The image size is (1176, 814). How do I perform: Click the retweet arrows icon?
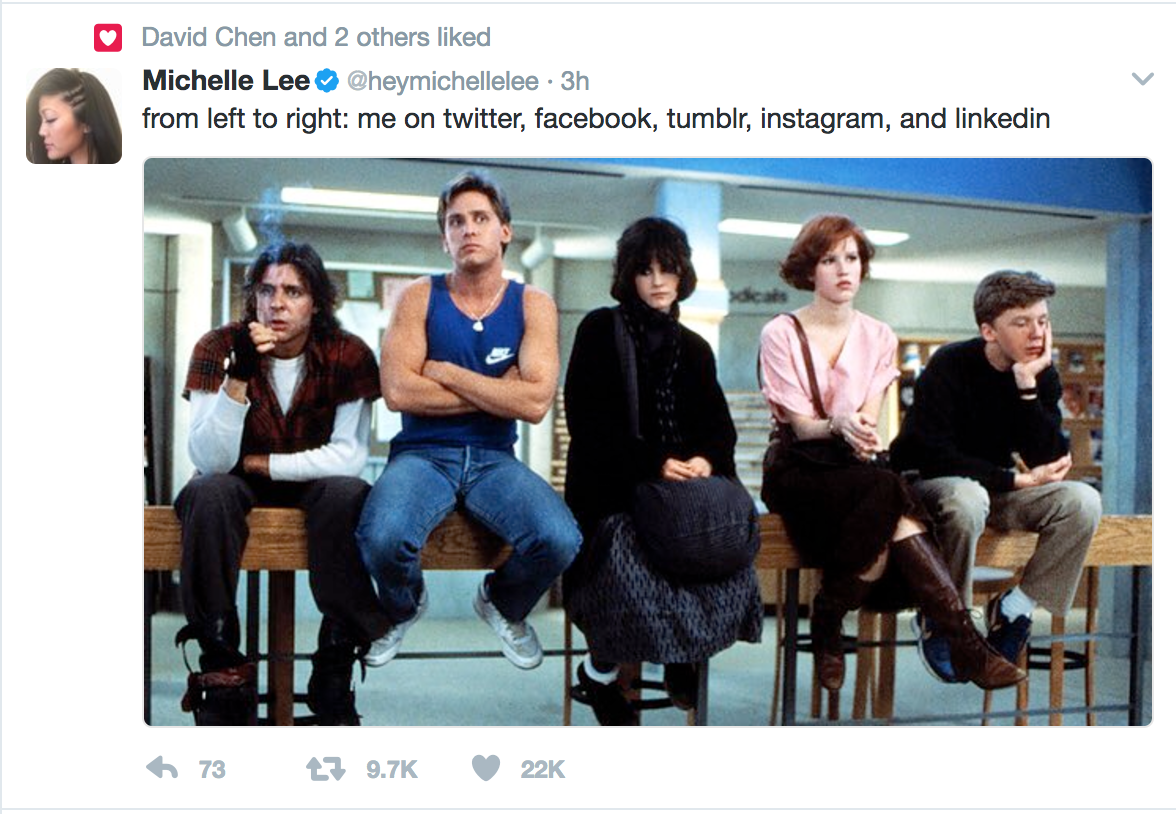[x=325, y=768]
